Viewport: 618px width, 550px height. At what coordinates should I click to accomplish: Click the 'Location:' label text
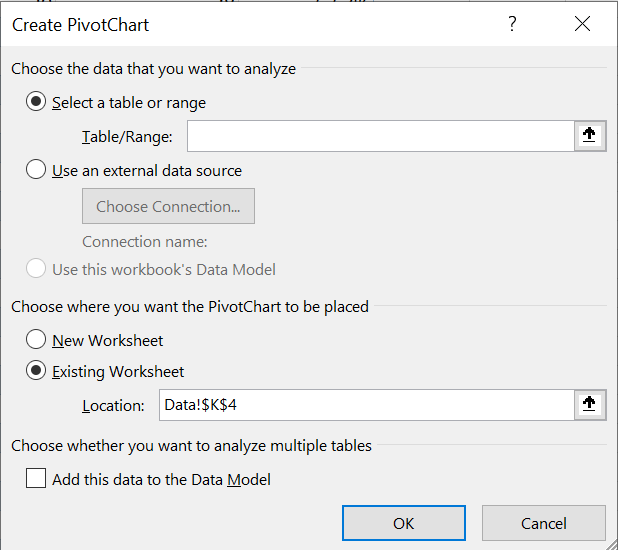(x=114, y=405)
